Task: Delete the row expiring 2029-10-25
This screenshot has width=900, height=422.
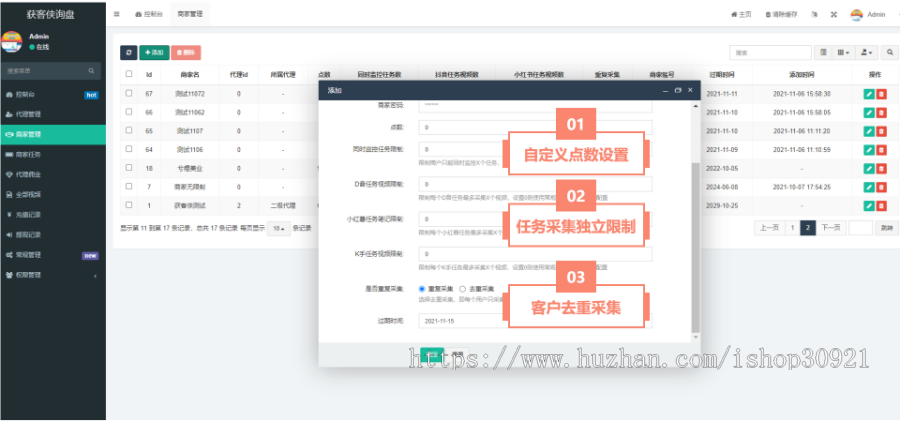Action: coord(881,206)
